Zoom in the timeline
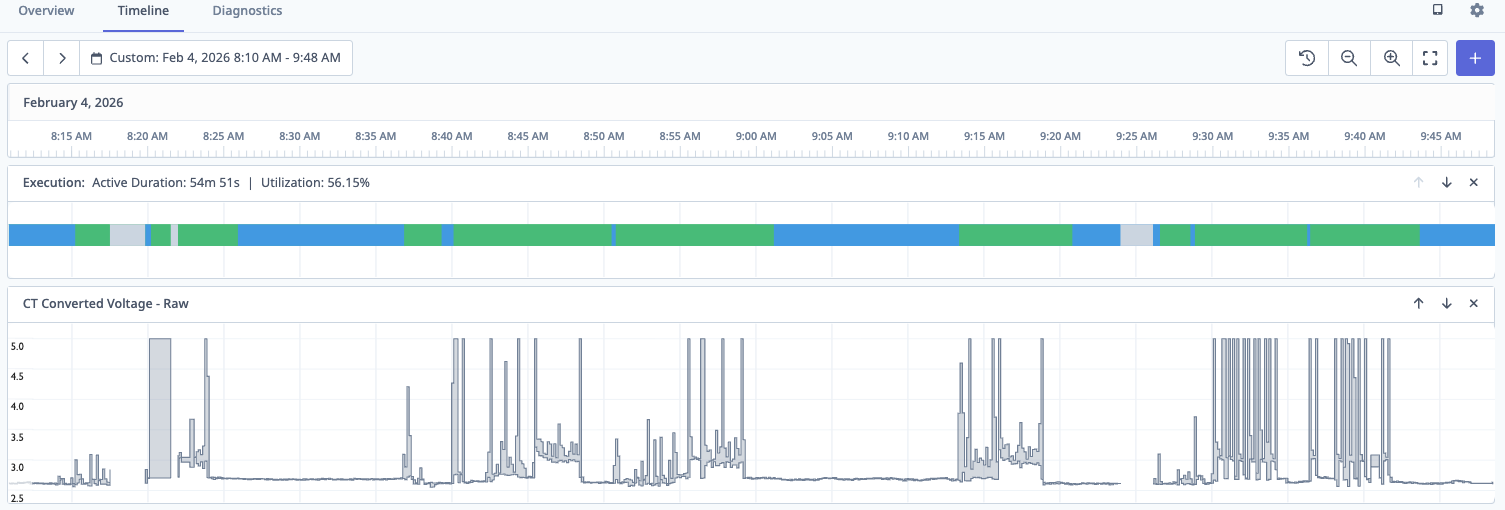 [x=1391, y=58]
